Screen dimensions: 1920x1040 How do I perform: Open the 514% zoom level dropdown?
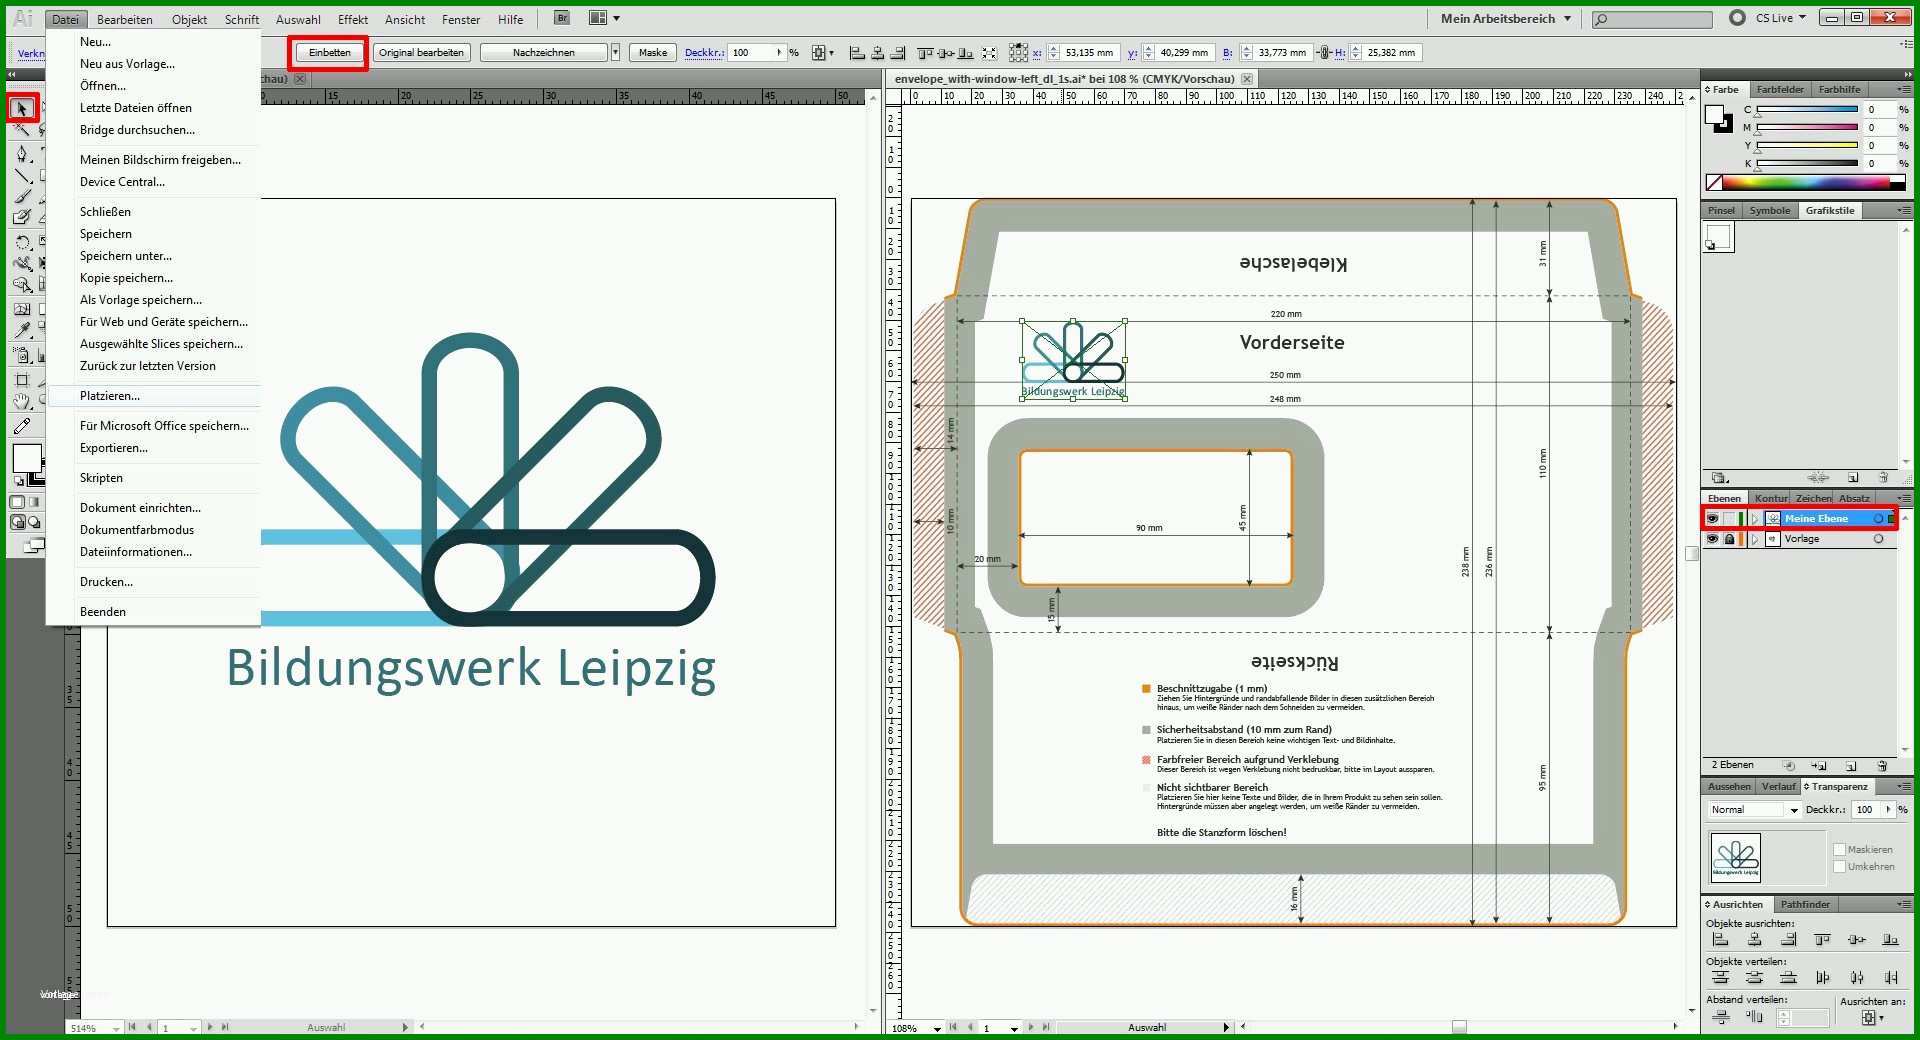(116, 1028)
